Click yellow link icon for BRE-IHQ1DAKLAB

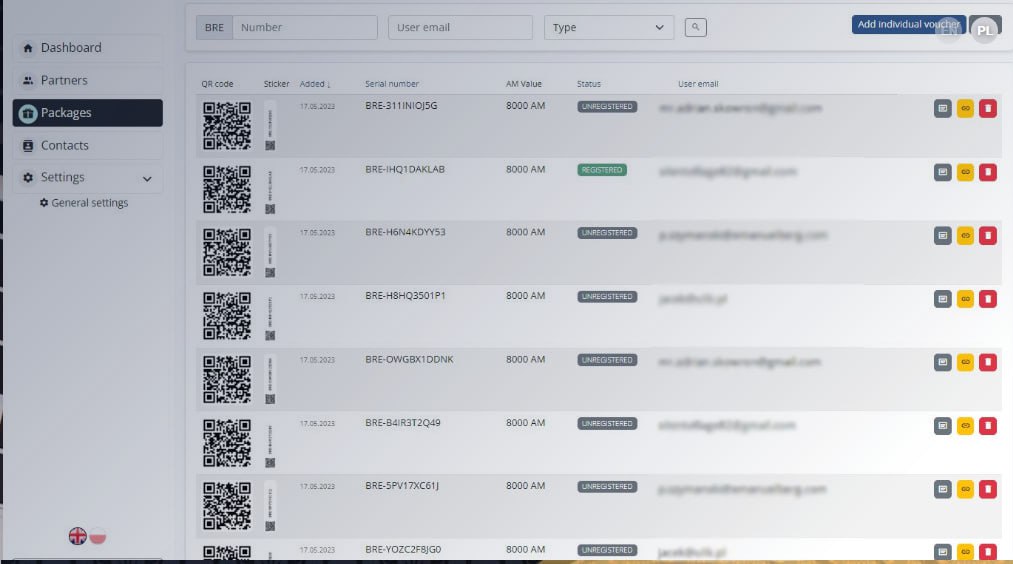tap(965, 172)
